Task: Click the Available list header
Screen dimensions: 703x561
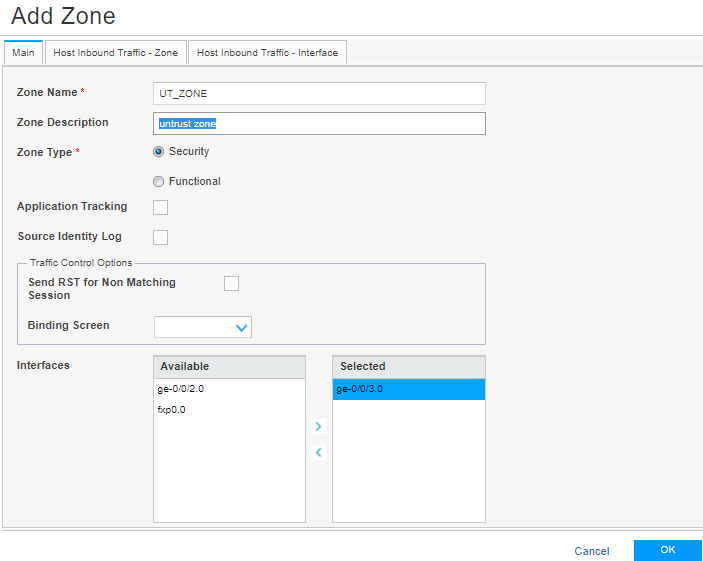Action: coord(229,366)
